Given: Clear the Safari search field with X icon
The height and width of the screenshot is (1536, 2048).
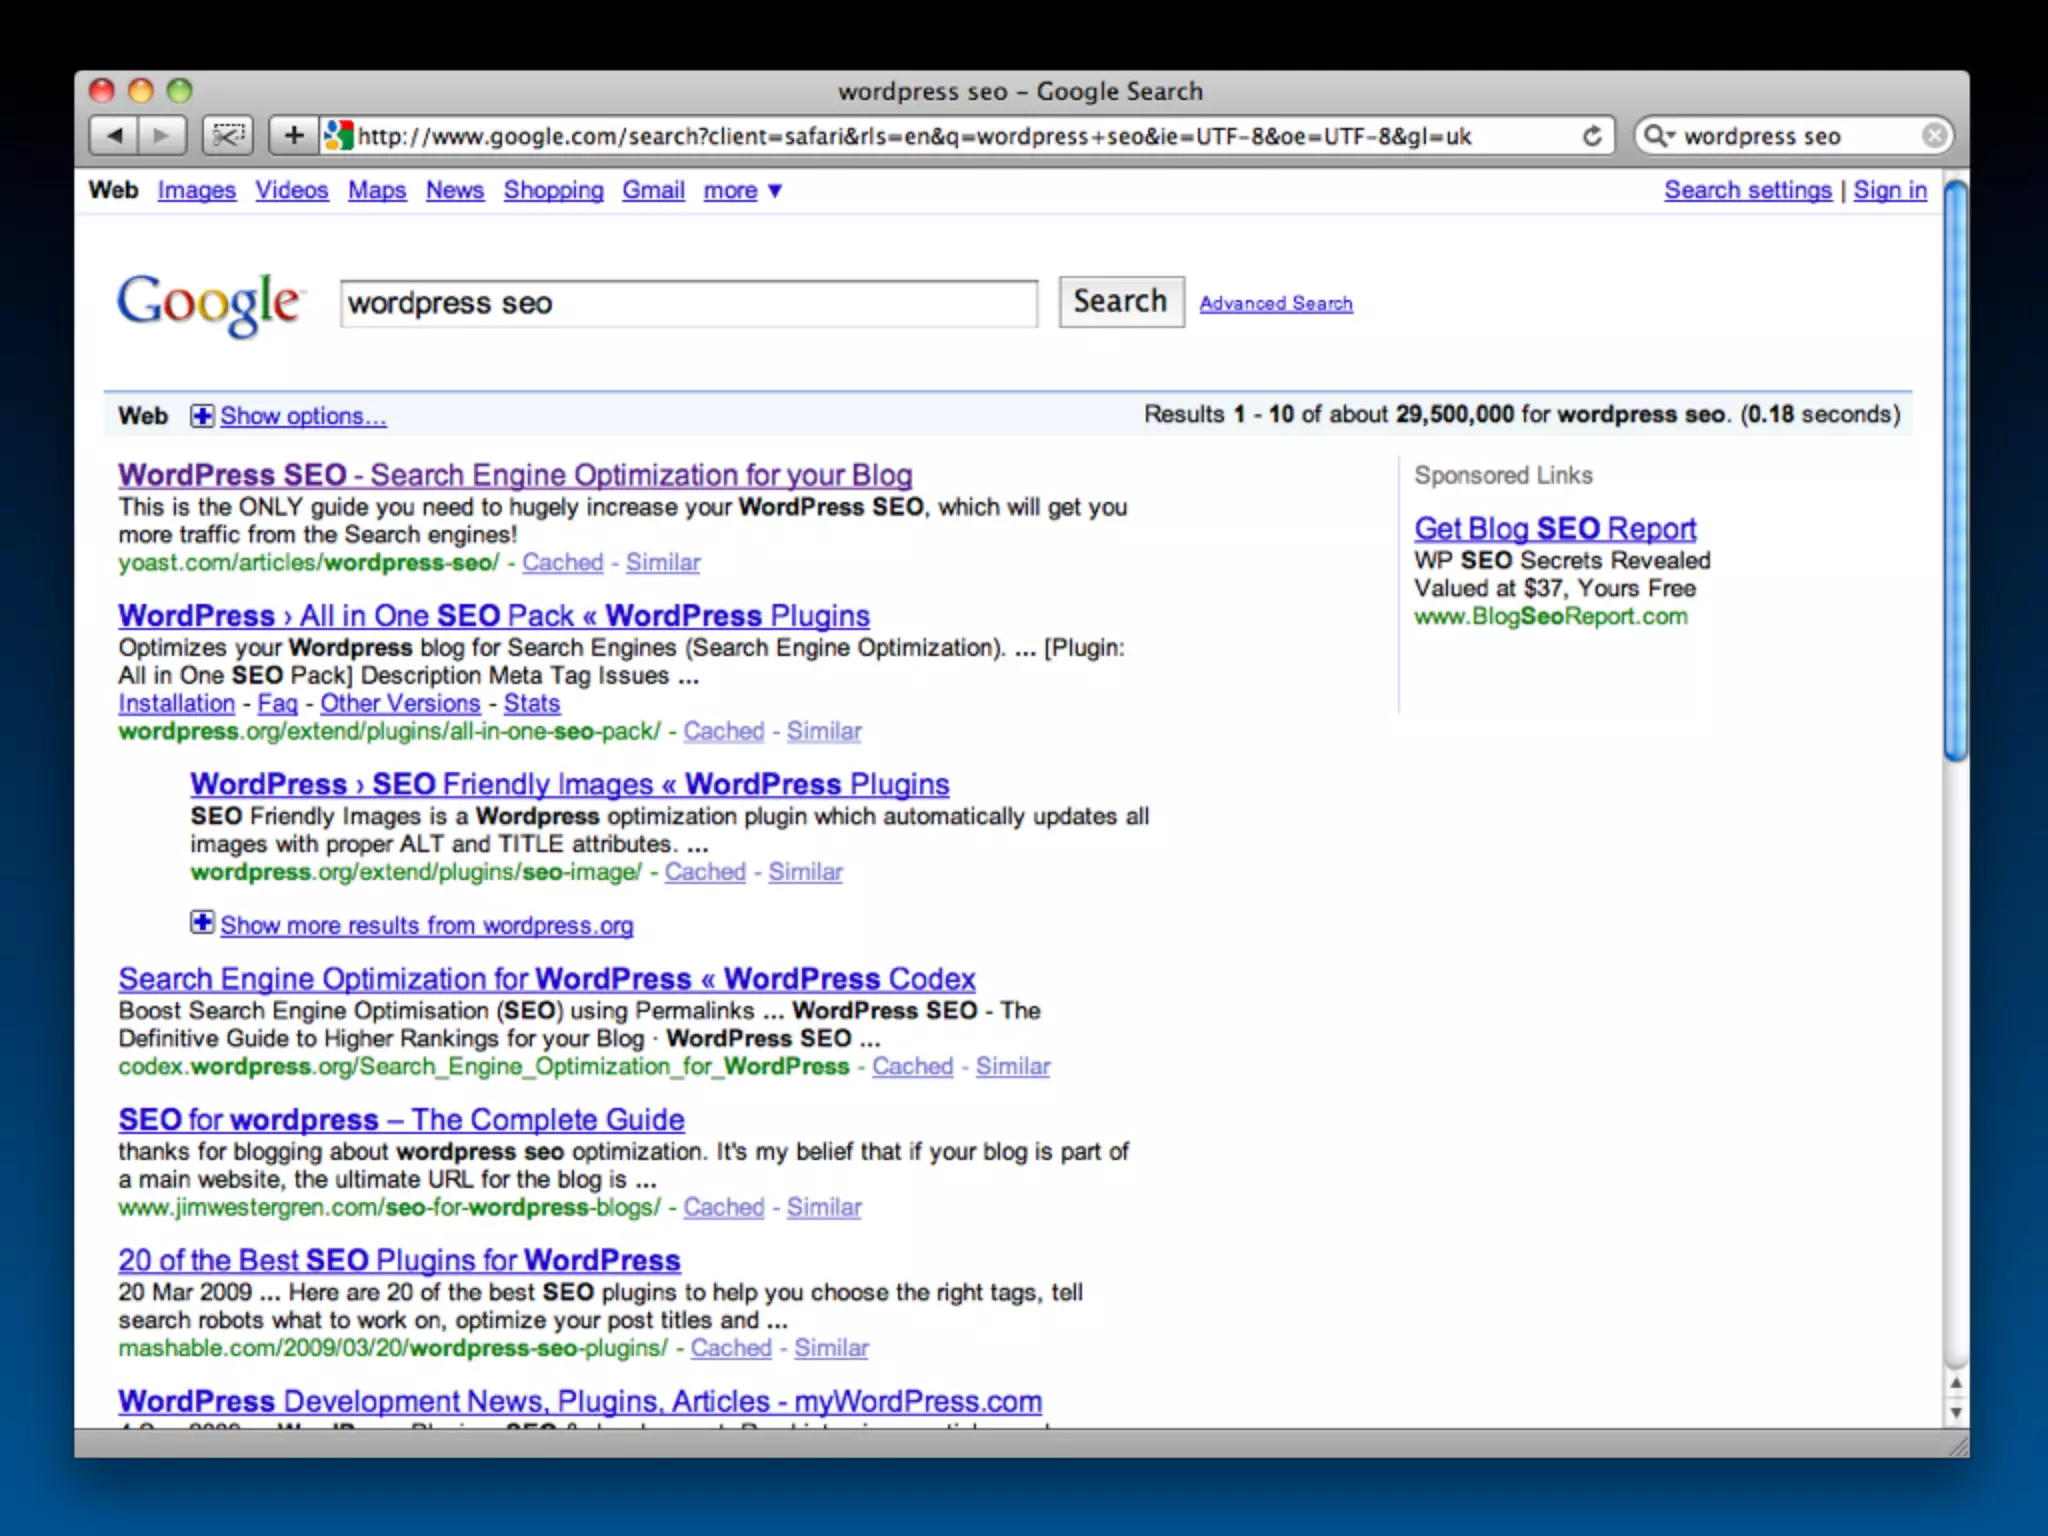Looking at the screenshot, I should coord(1934,135).
